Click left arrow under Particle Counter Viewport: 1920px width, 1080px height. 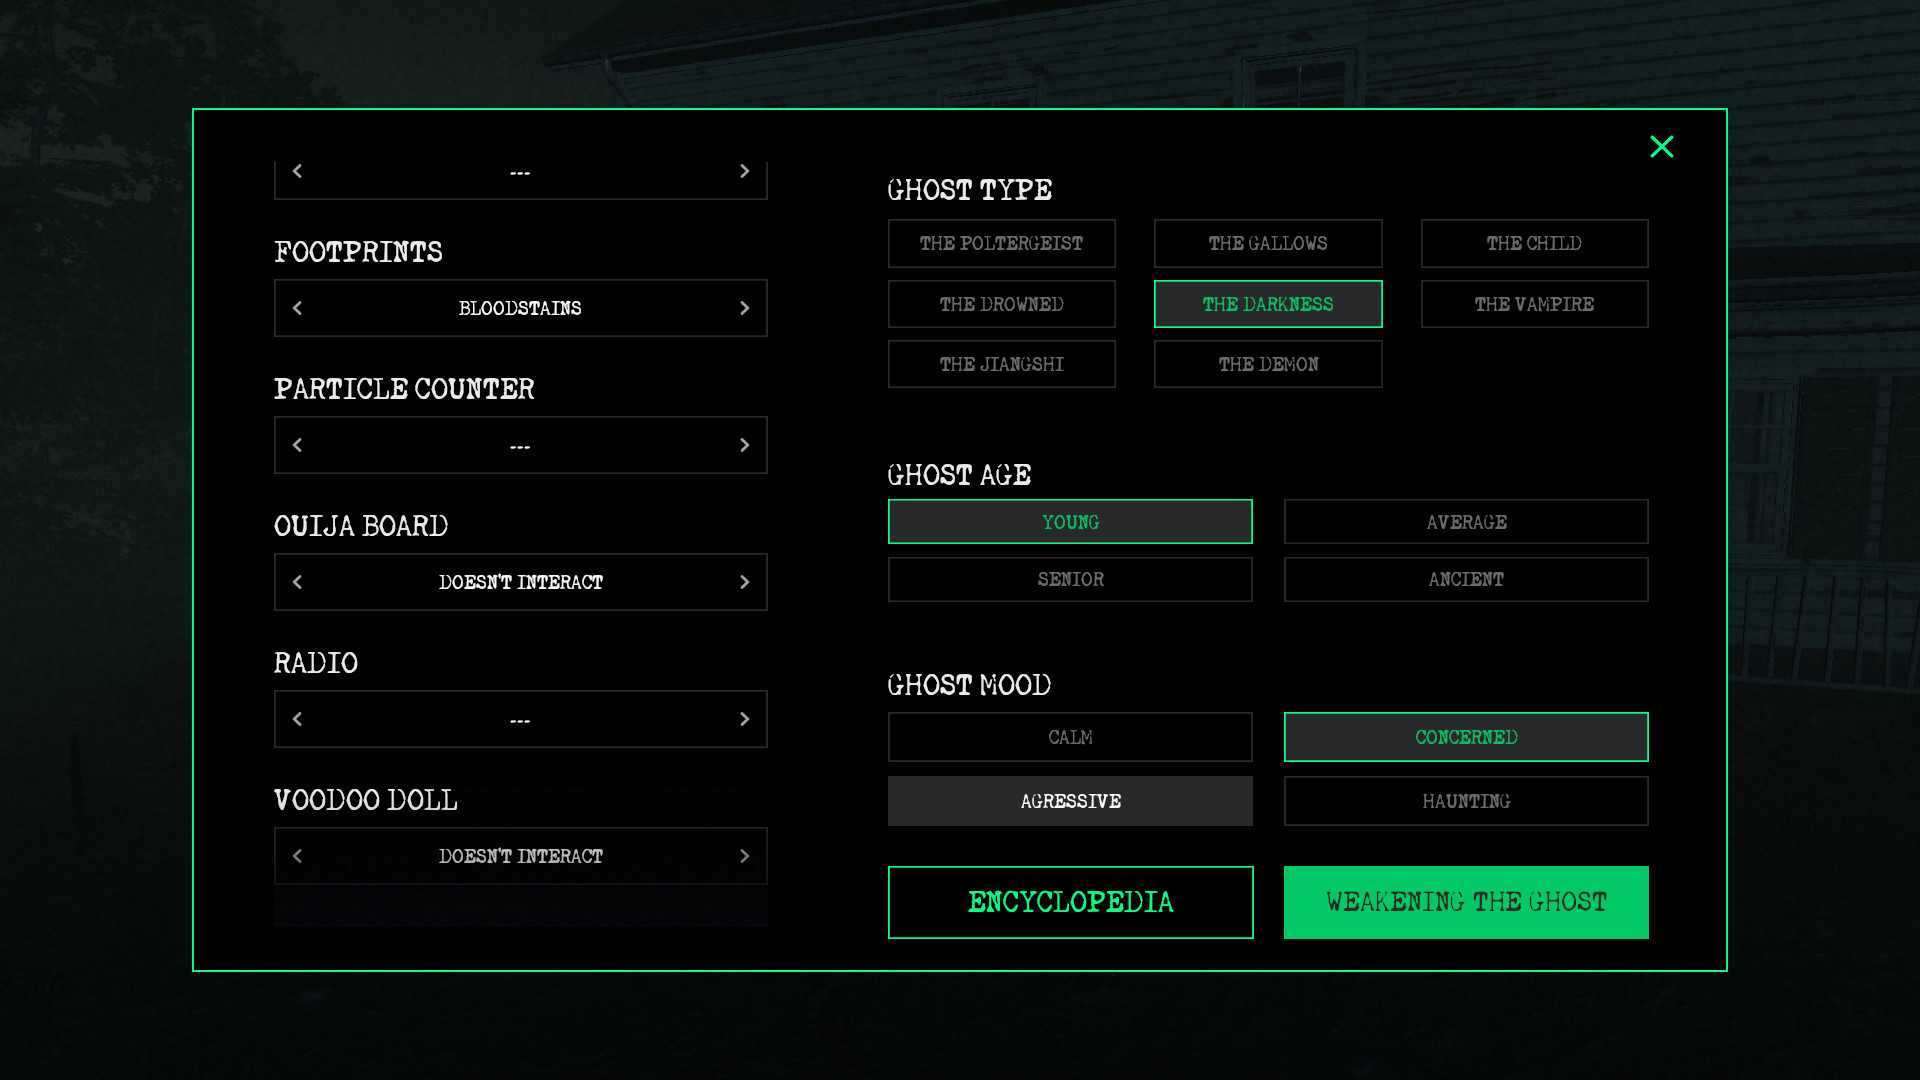[297, 445]
